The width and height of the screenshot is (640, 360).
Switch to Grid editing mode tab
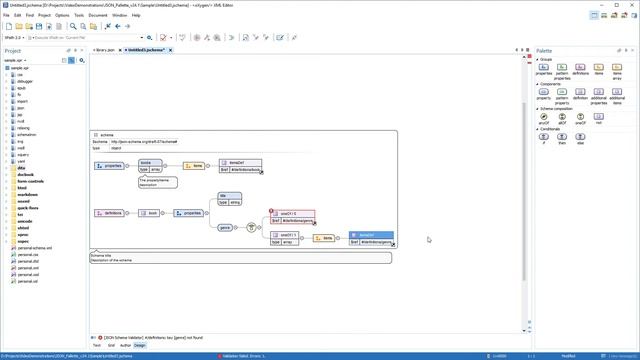[111, 346]
